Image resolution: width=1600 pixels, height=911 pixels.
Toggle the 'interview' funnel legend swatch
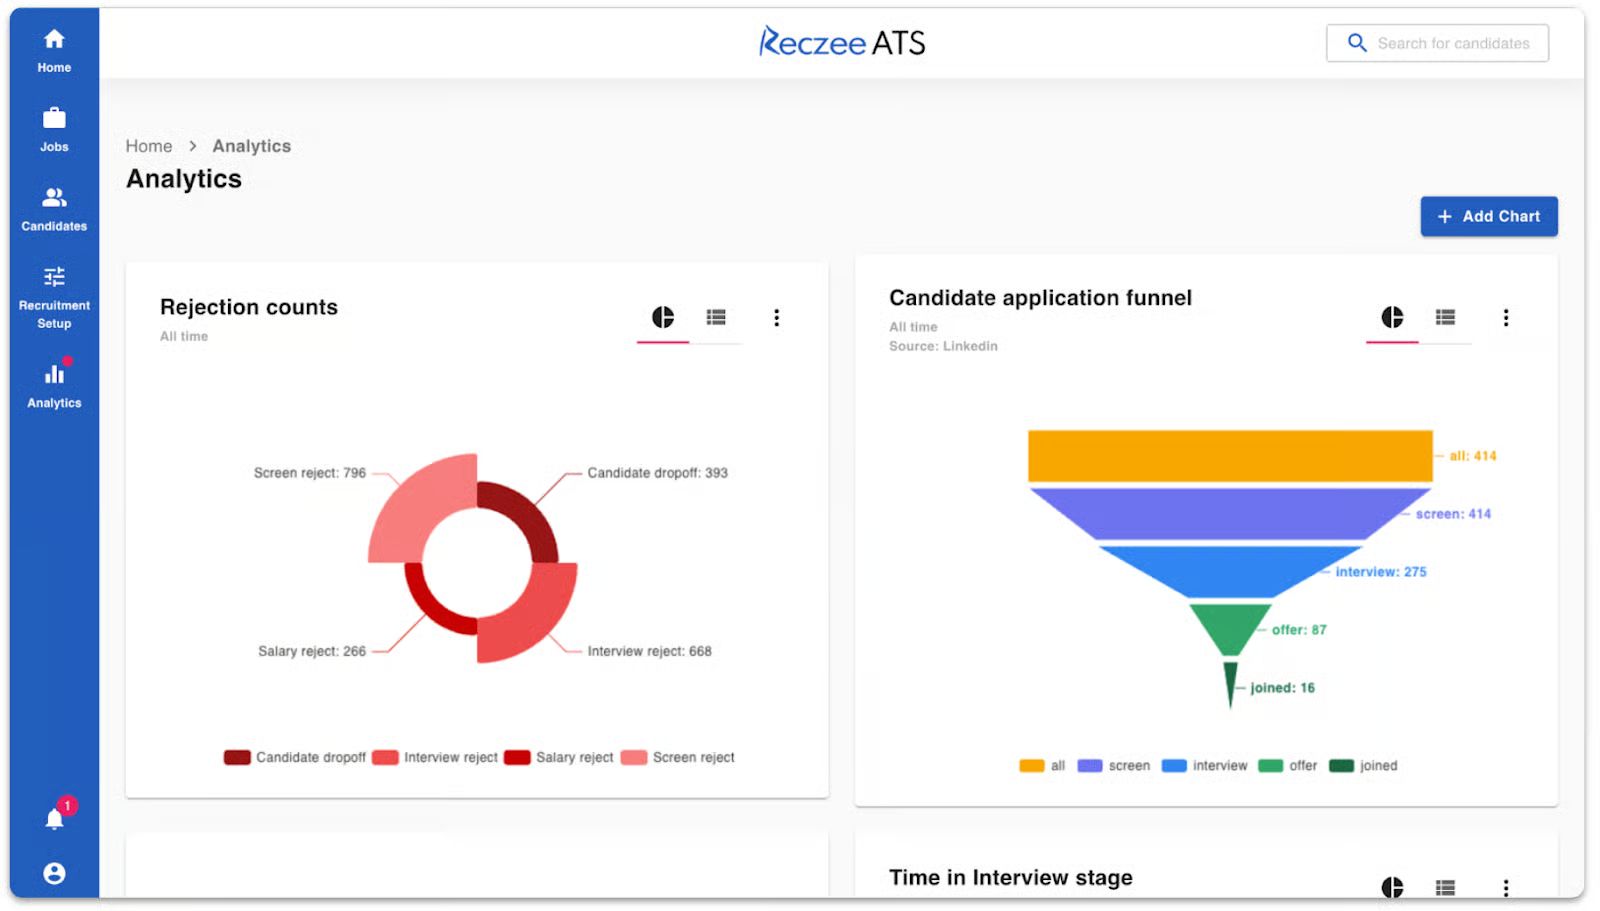(x=1174, y=766)
